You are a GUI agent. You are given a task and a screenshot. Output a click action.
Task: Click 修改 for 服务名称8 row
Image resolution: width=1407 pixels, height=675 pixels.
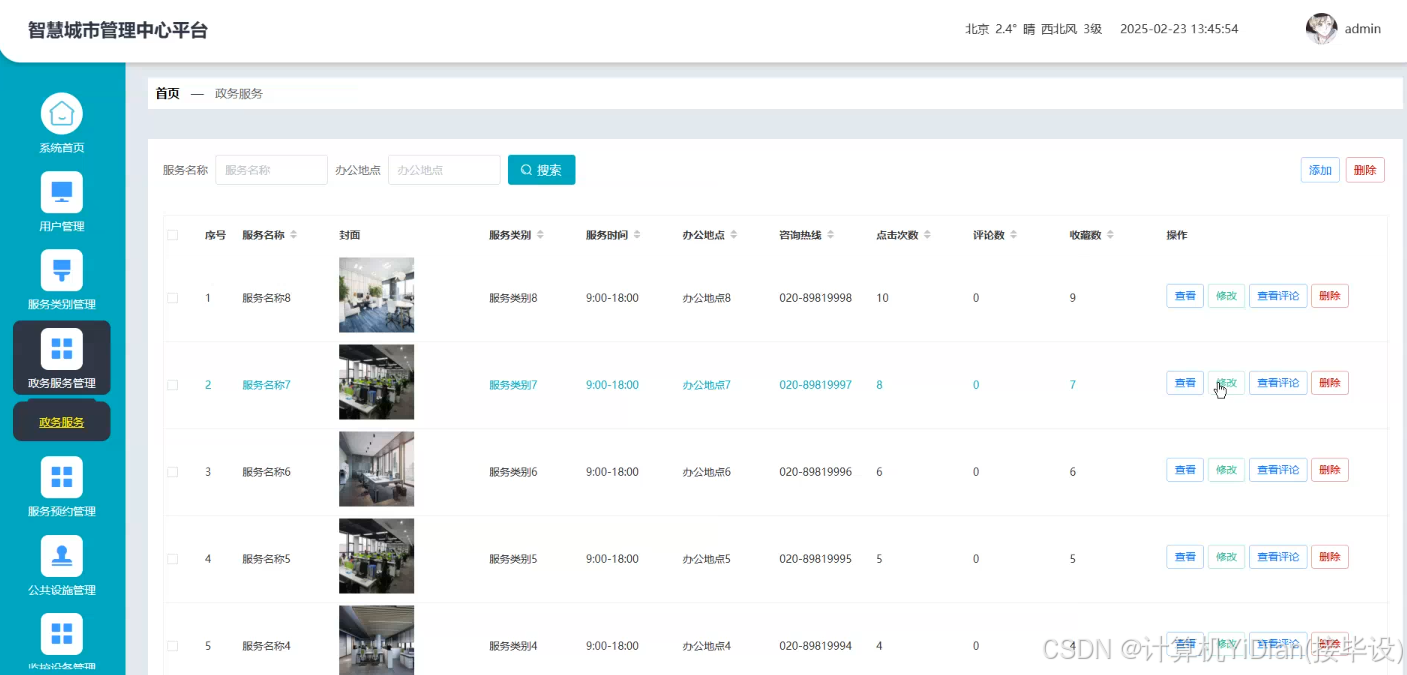[x=1226, y=296]
